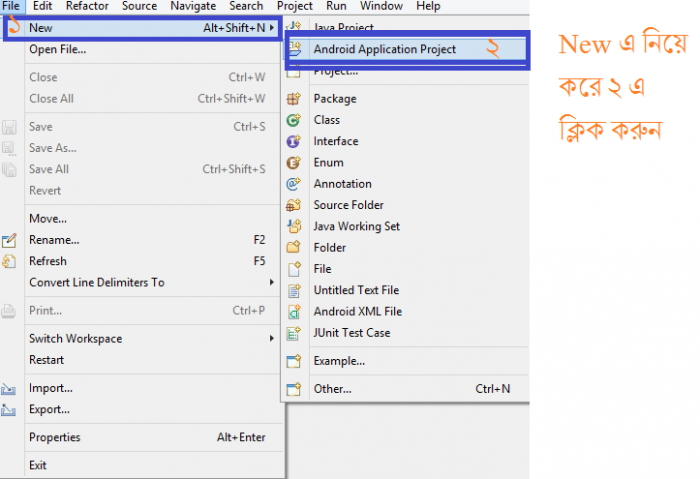Image resolution: width=700 pixels, height=479 pixels.
Task: Click the Source Folder icon
Action: click(293, 205)
